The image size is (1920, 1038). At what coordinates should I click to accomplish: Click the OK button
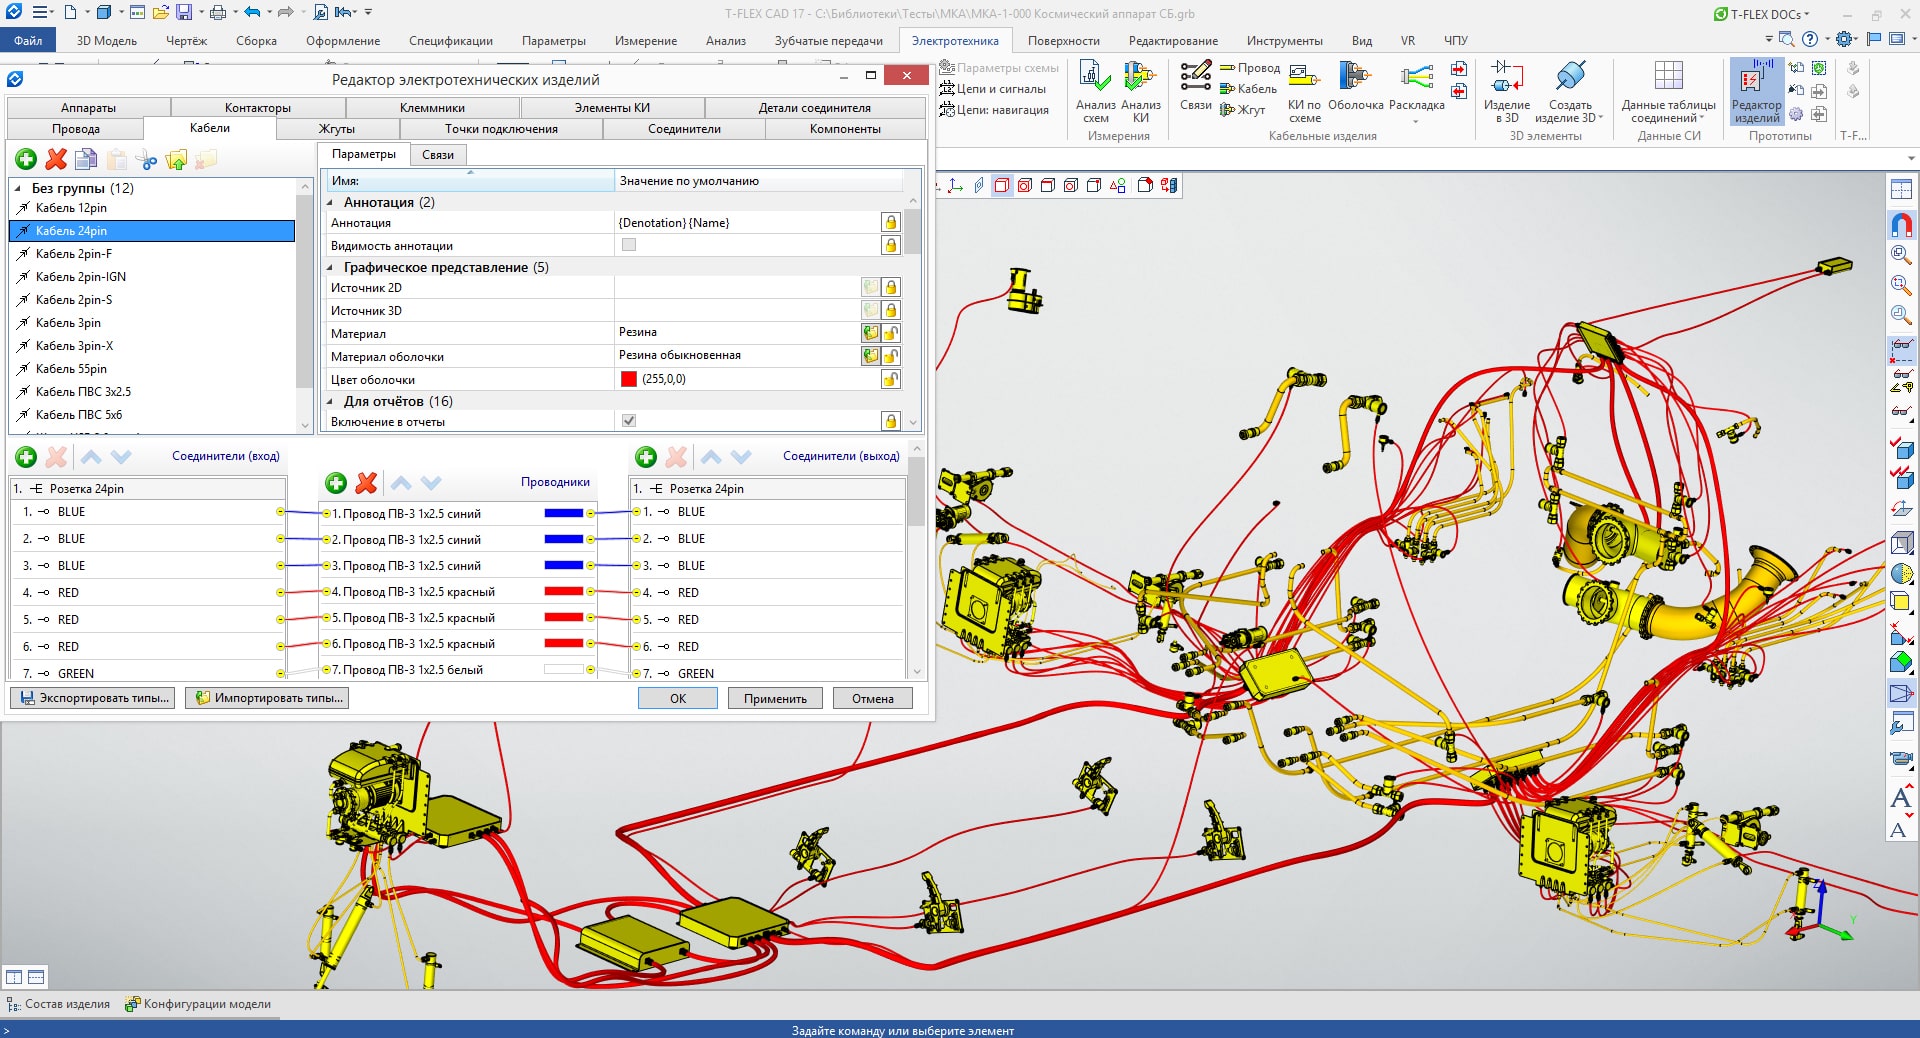click(678, 698)
